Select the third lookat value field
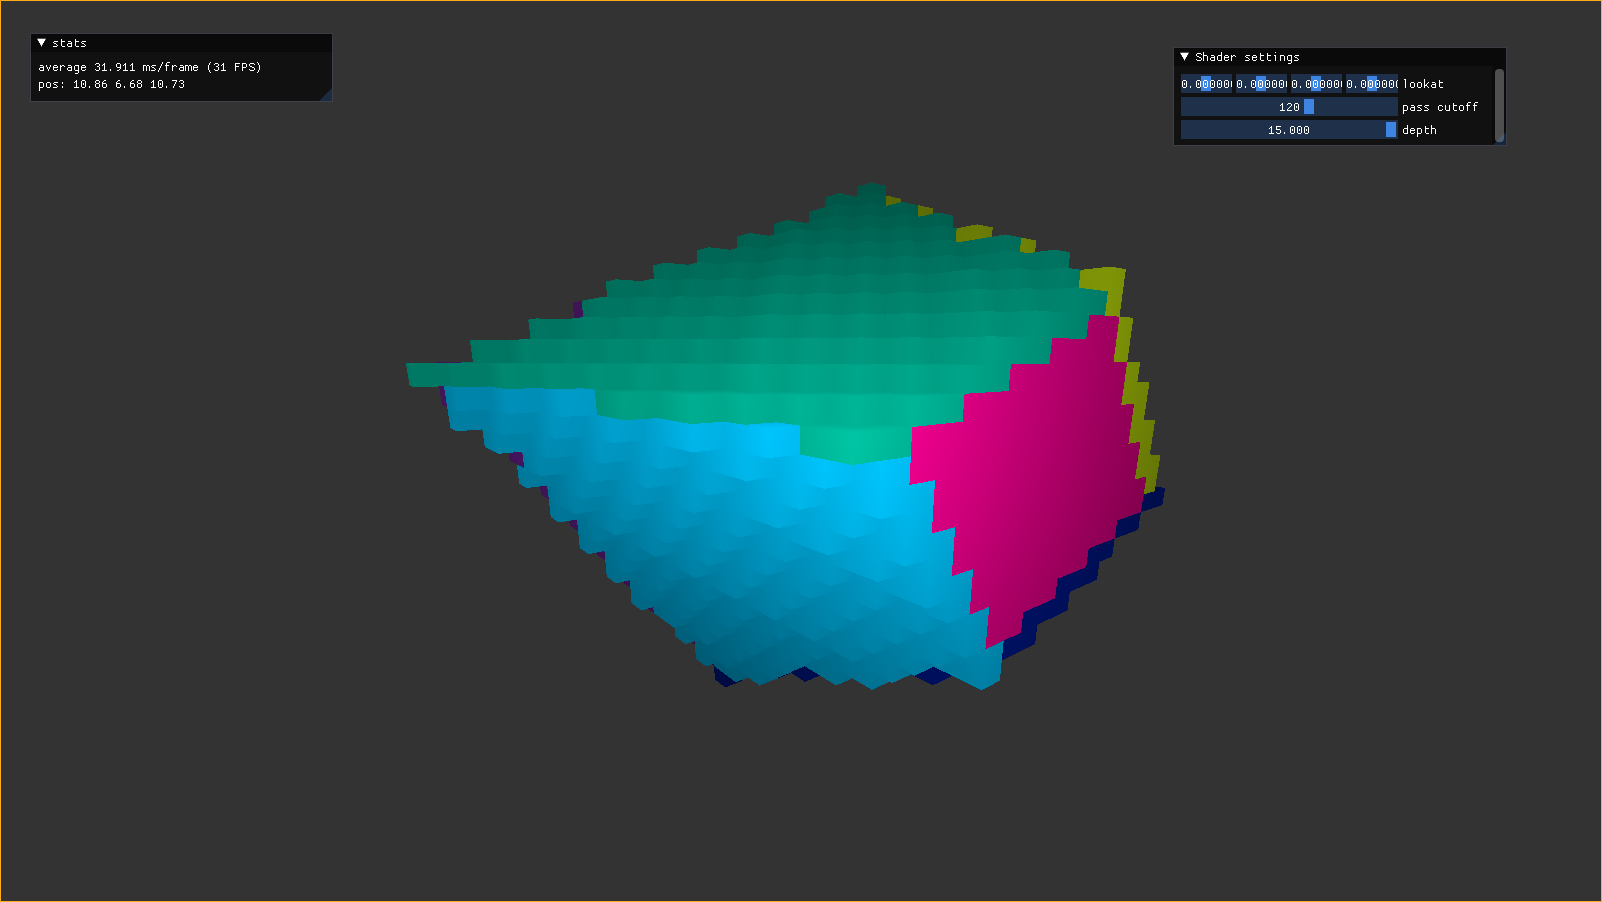1602x902 pixels. [1315, 84]
